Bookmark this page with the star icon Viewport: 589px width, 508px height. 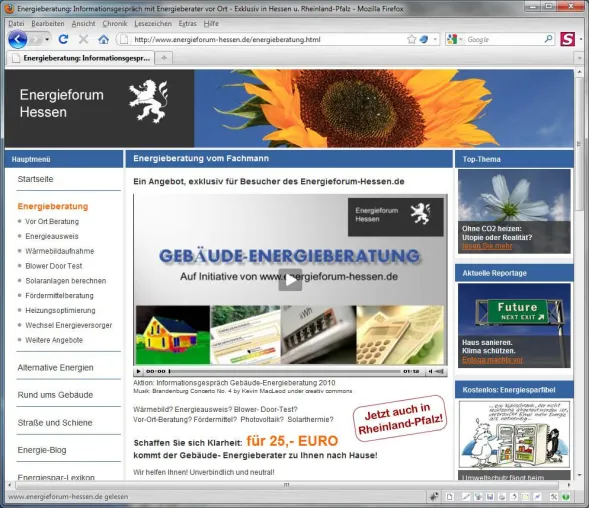(x=411, y=39)
